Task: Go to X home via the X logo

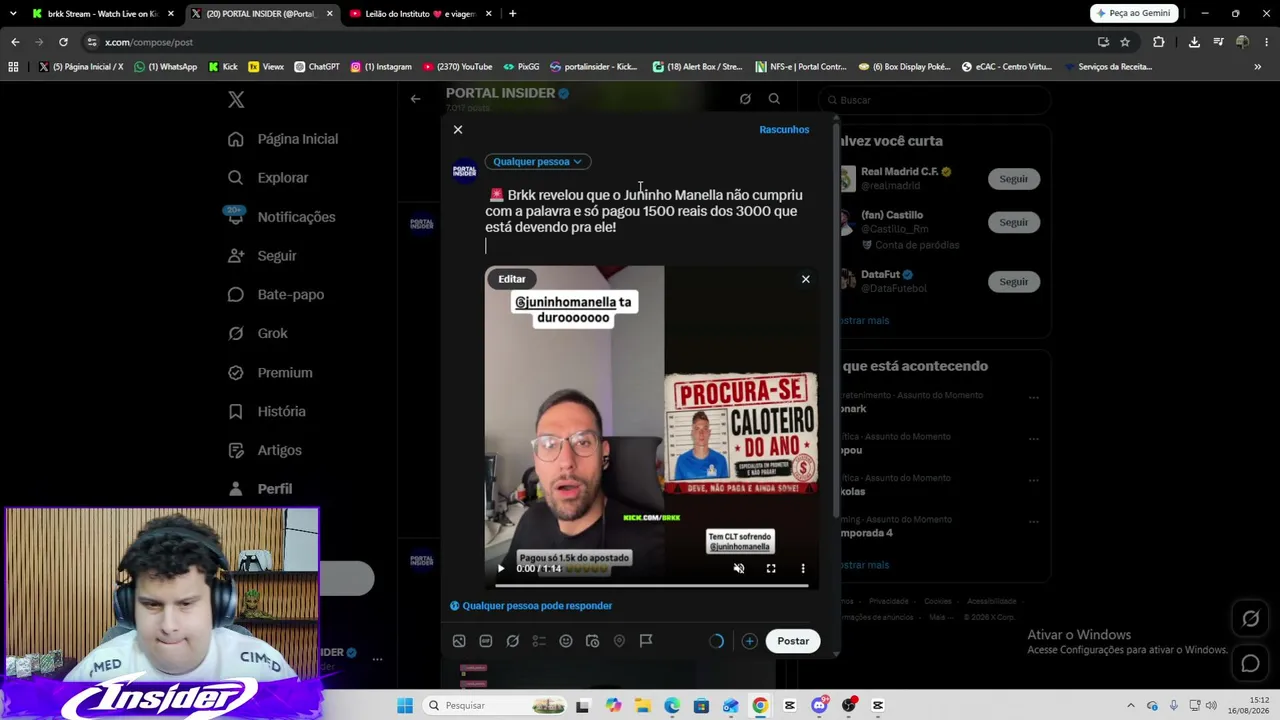Action: (236, 99)
